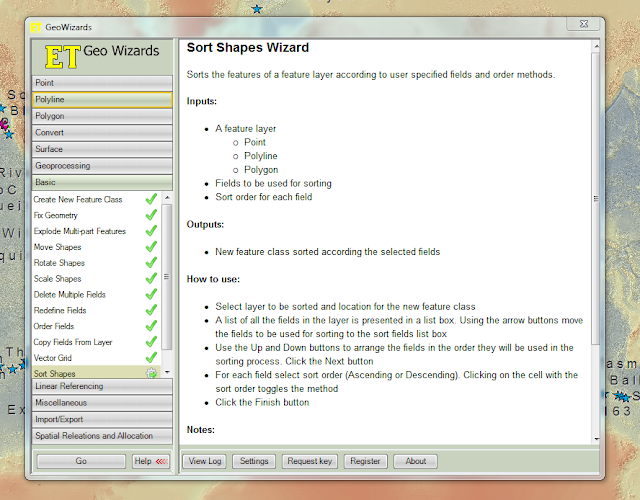
Task: Select the Vector Grid function
Action: pyautogui.click(x=53, y=358)
